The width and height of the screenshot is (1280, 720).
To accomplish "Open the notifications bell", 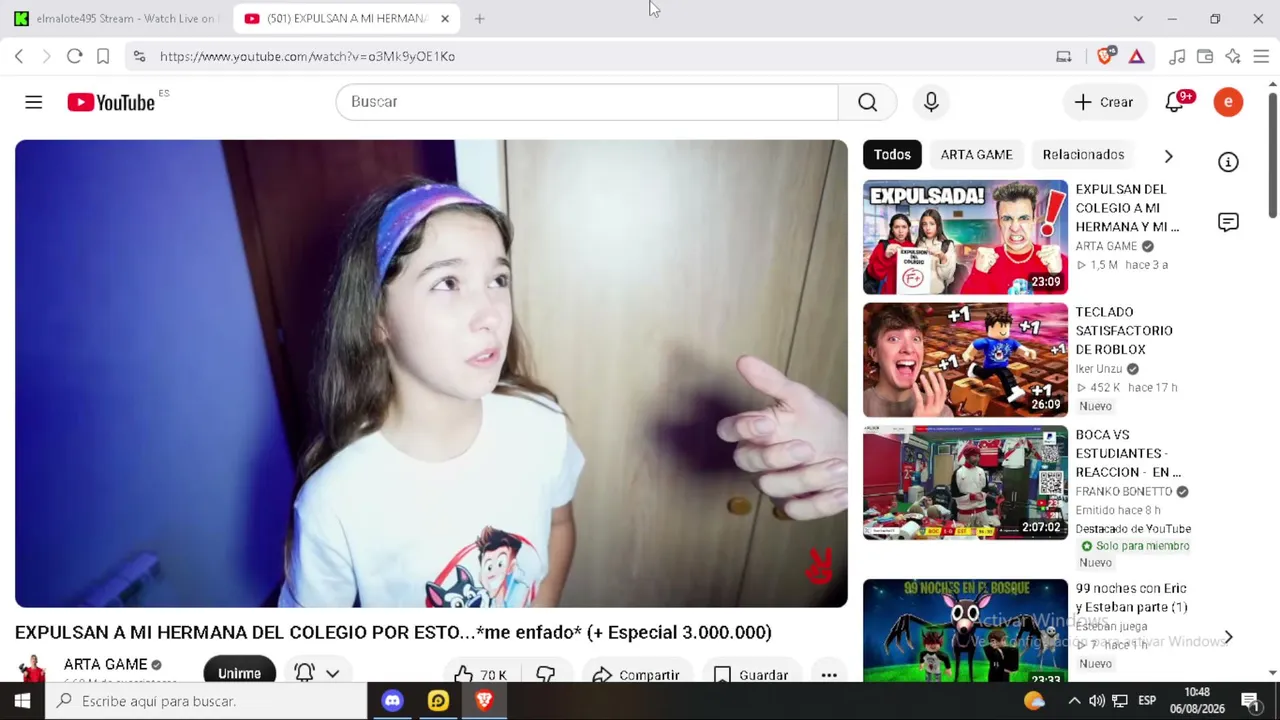I will pyautogui.click(x=1175, y=102).
